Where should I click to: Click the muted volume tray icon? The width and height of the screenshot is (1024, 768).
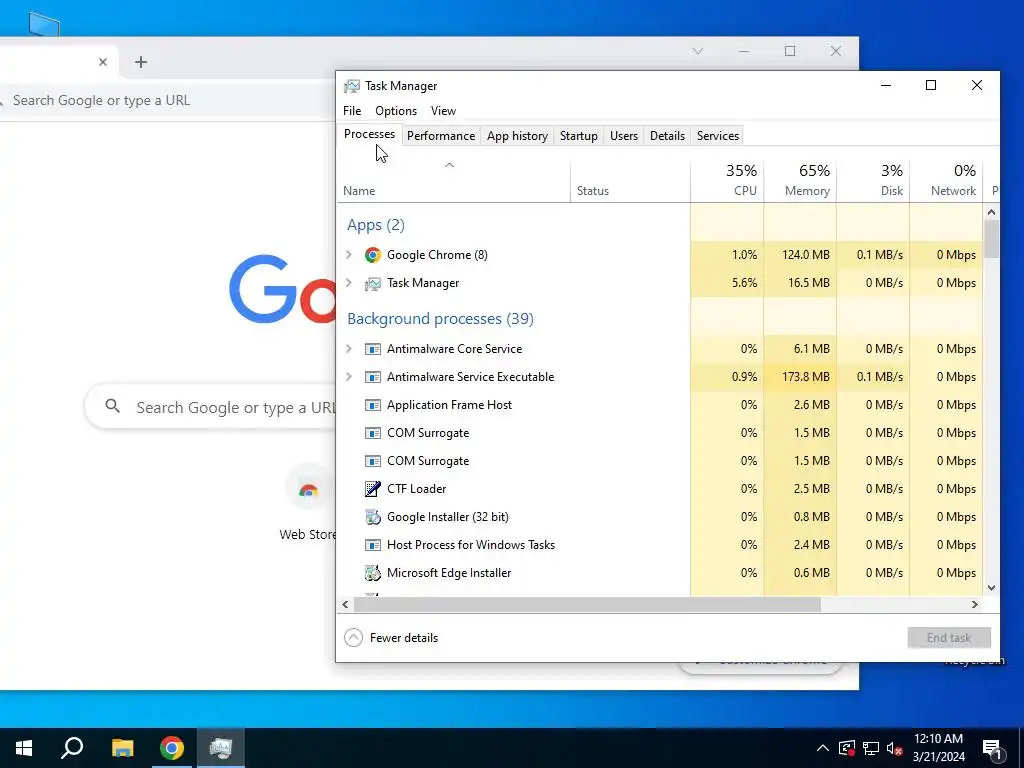[x=895, y=748]
